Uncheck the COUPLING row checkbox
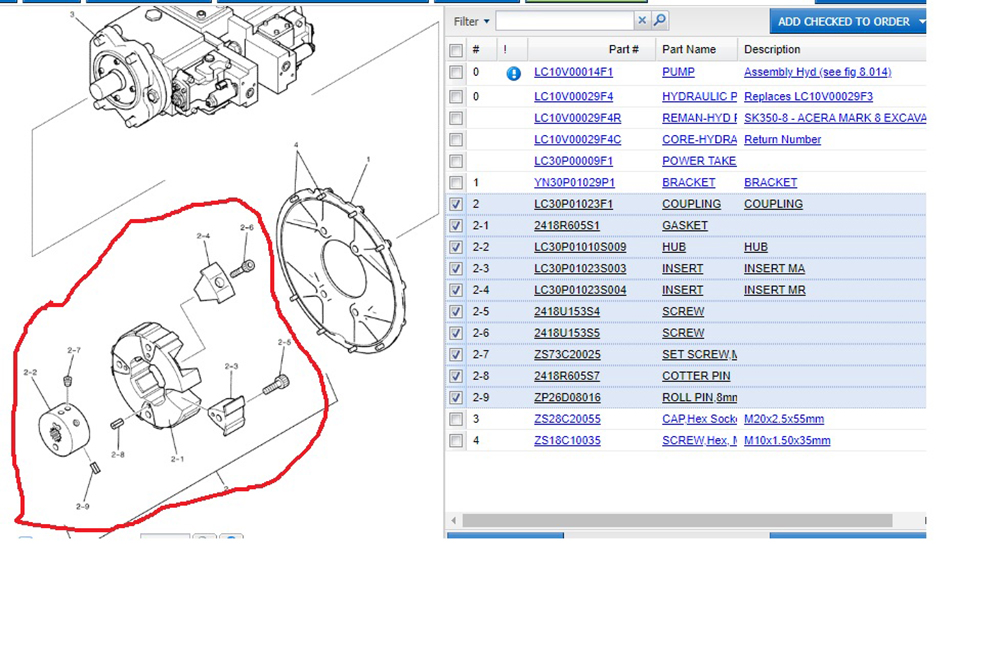Image resolution: width=999 pixels, height=650 pixels. click(x=456, y=204)
